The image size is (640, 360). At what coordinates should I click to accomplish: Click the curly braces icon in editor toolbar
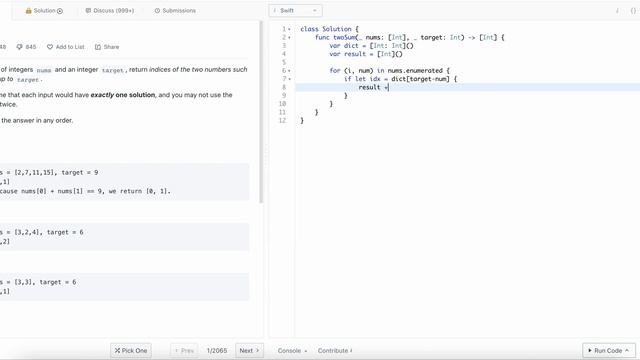[x=633, y=11]
